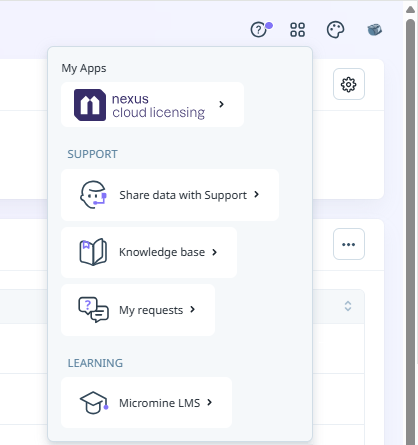Open the settings gear button
The width and height of the screenshot is (418, 445).
[349, 84]
